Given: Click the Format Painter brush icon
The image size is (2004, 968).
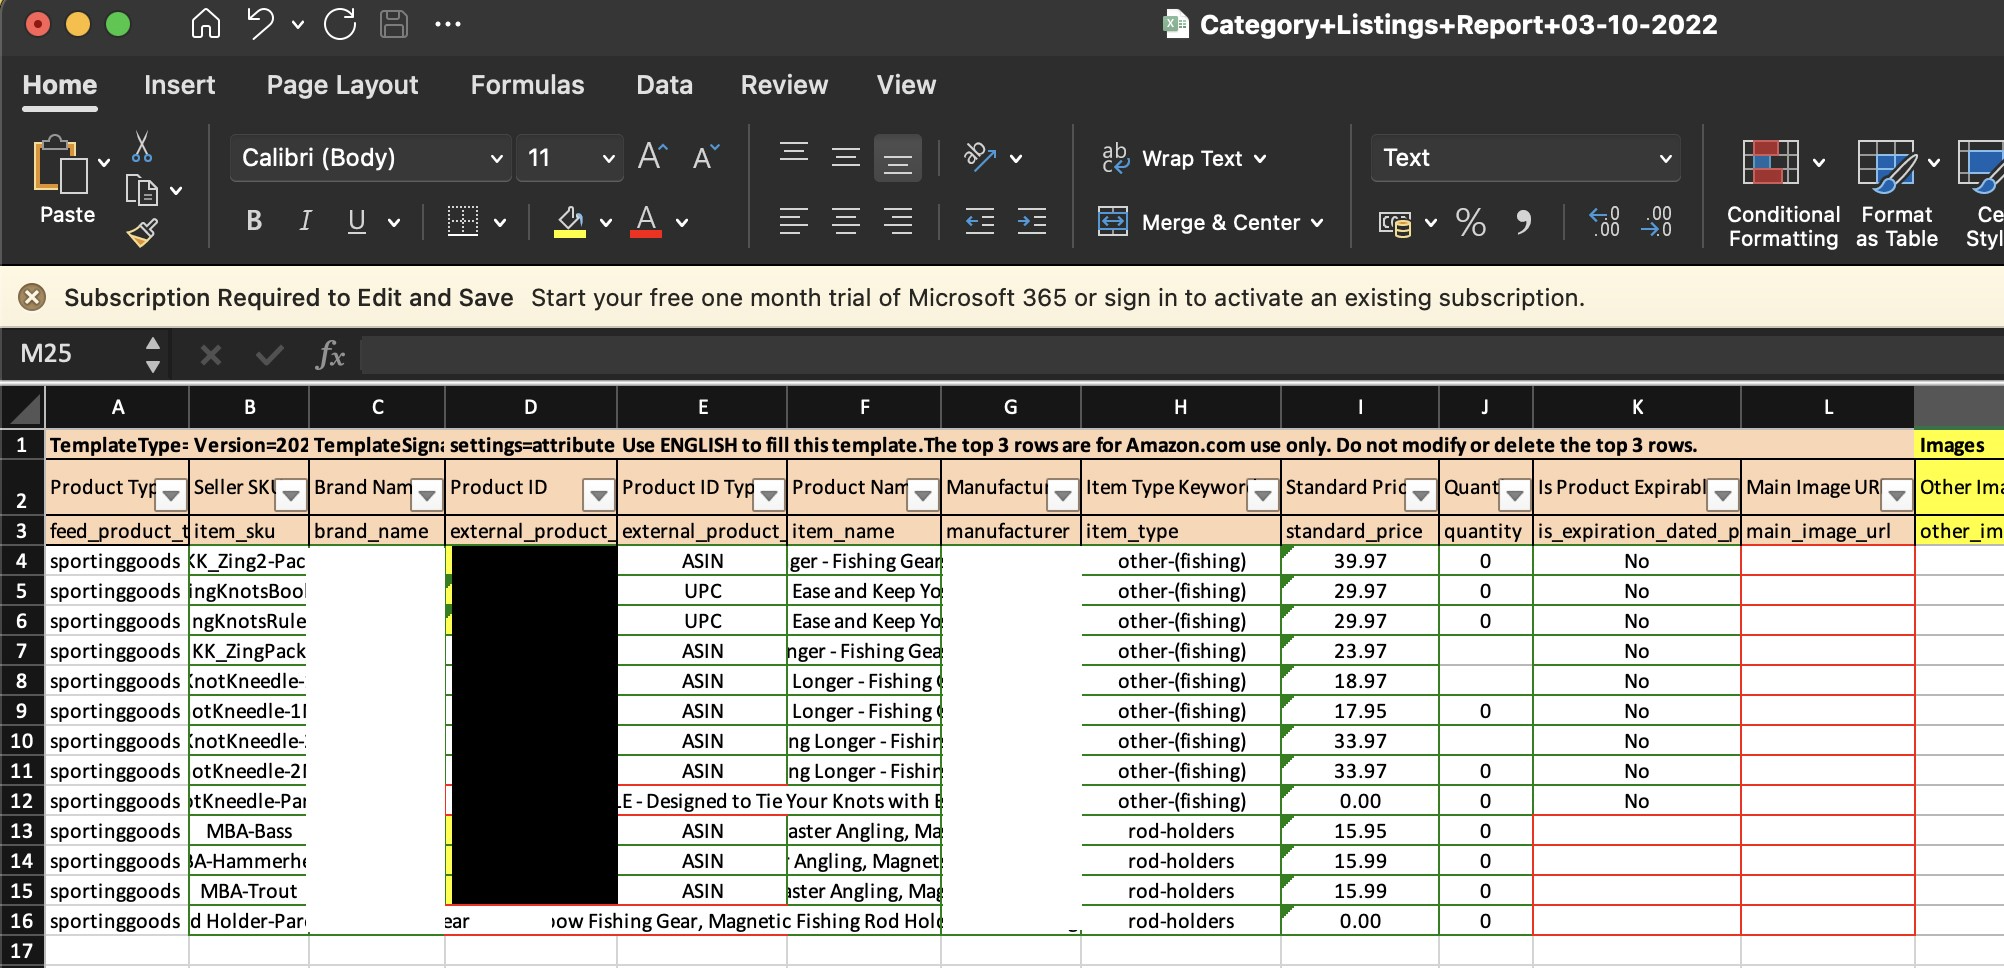Looking at the screenshot, I should click(x=142, y=233).
